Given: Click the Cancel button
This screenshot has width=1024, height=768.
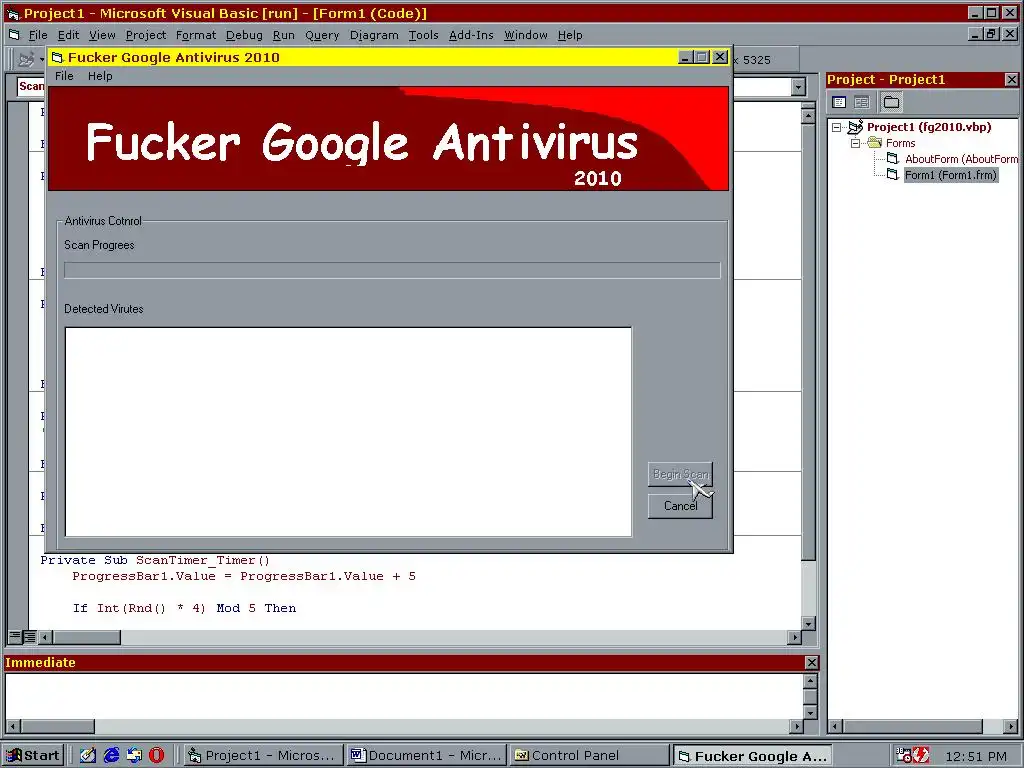Looking at the screenshot, I should pyautogui.click(x=680, y=506).
